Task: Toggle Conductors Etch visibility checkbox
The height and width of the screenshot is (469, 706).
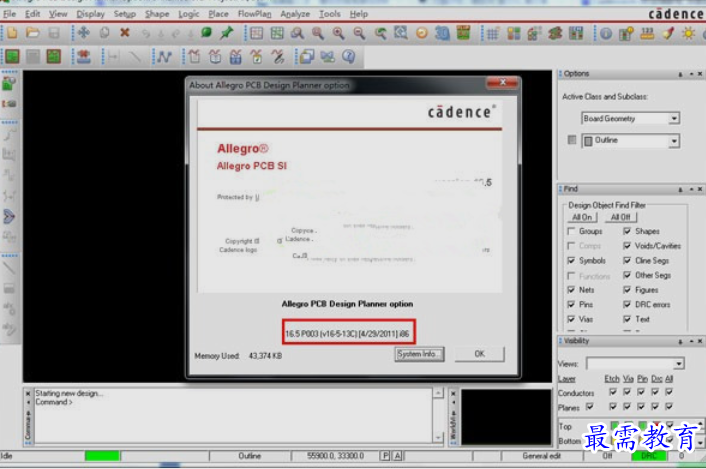Action: point(613,392)
